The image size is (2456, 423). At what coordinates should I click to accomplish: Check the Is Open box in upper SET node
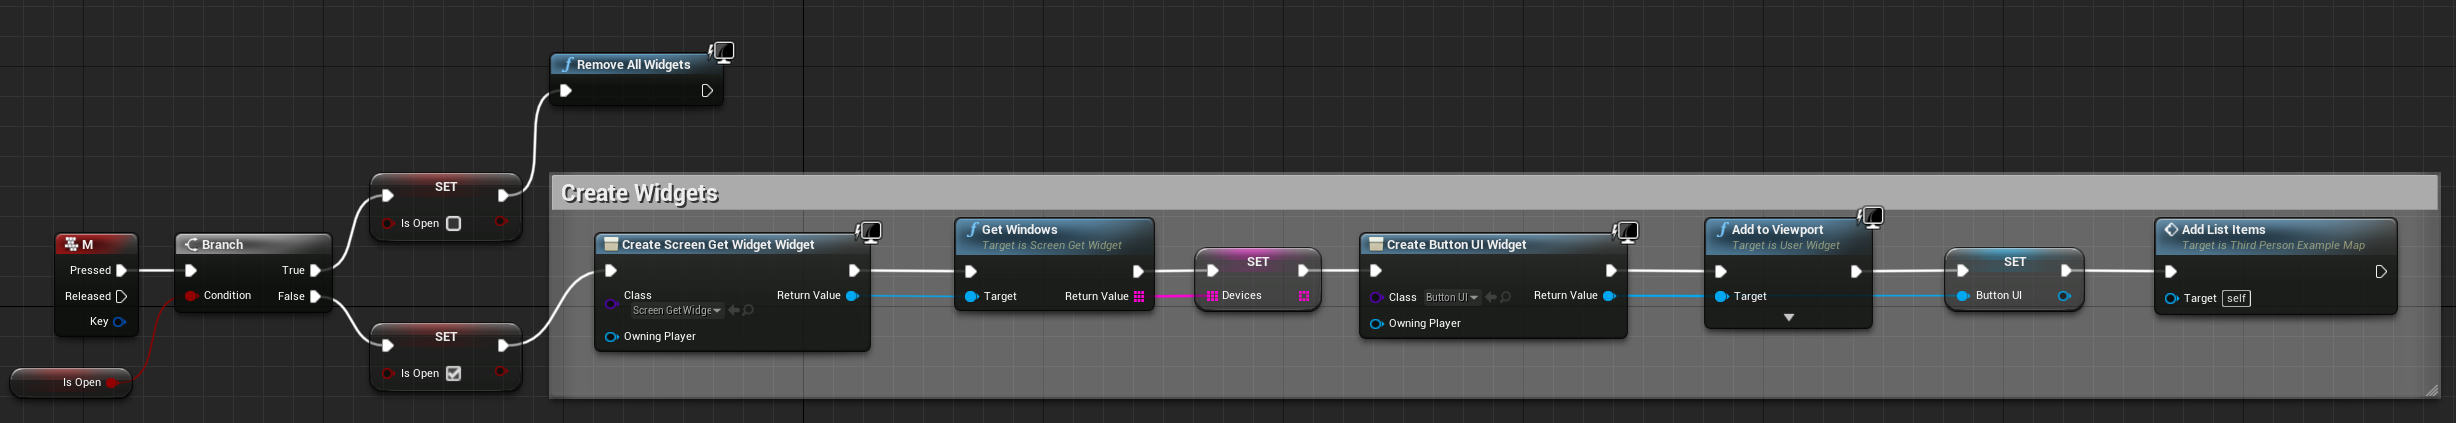(453, 224)
